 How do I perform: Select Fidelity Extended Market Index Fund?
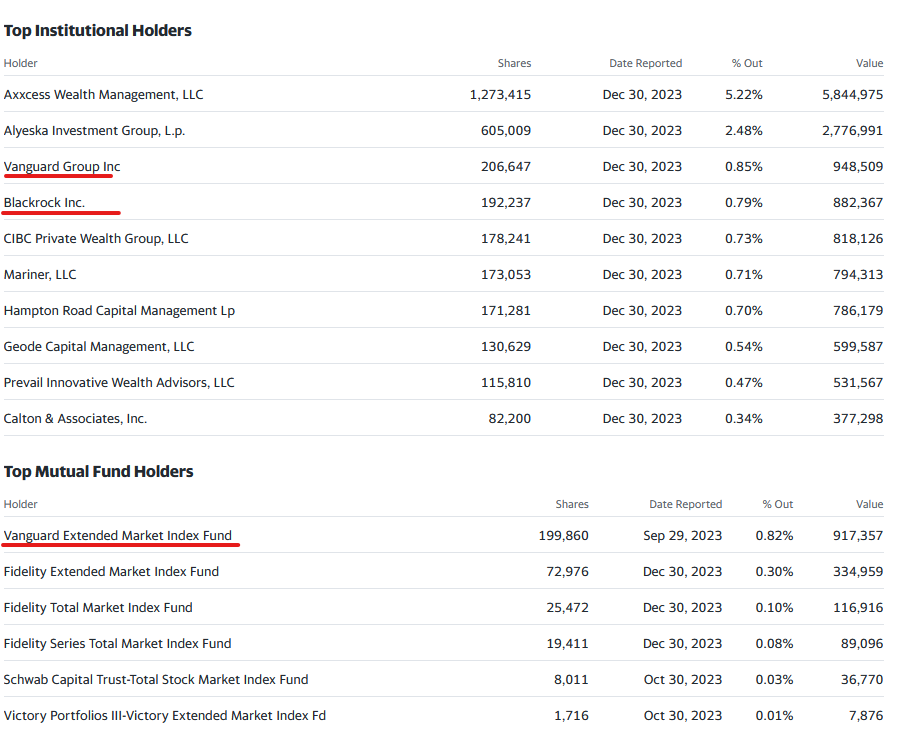pyautogui.click(x=111, y=571)
